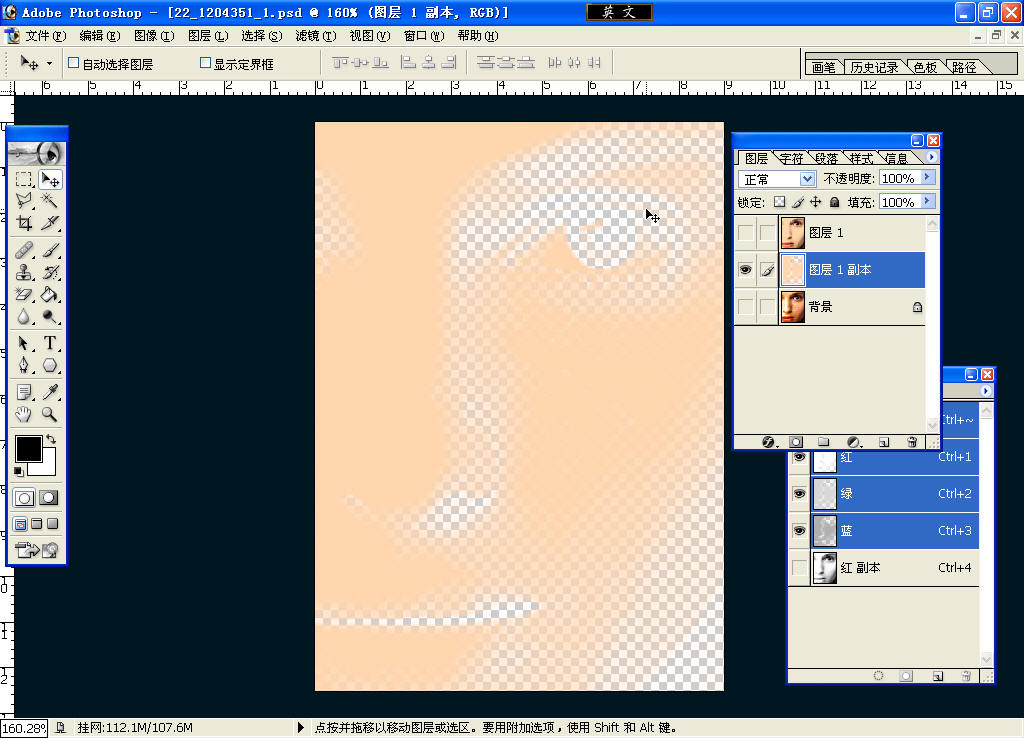
Task: Open status bar info popup arrow
Action: (300, 727)
